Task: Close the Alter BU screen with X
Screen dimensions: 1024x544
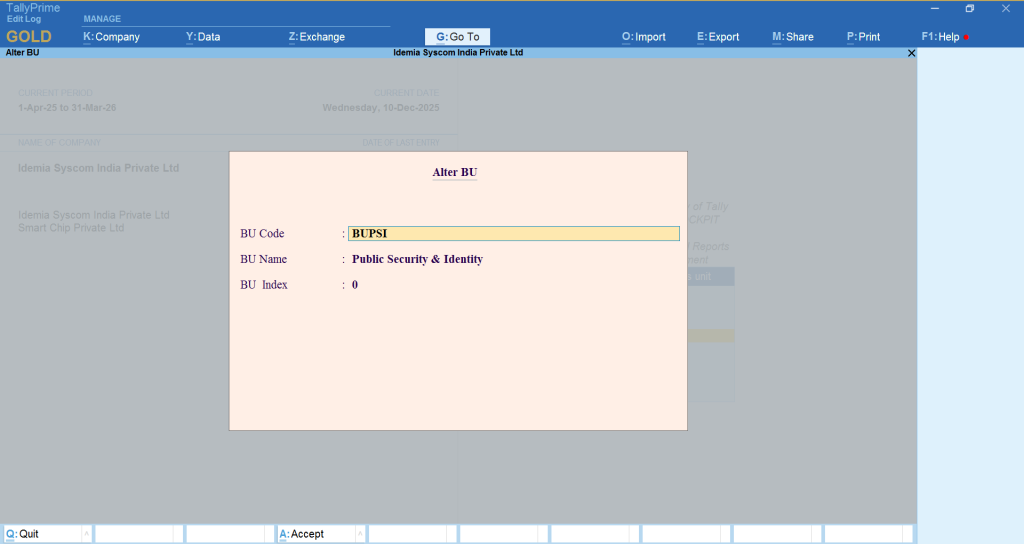Action: (911, 53)
